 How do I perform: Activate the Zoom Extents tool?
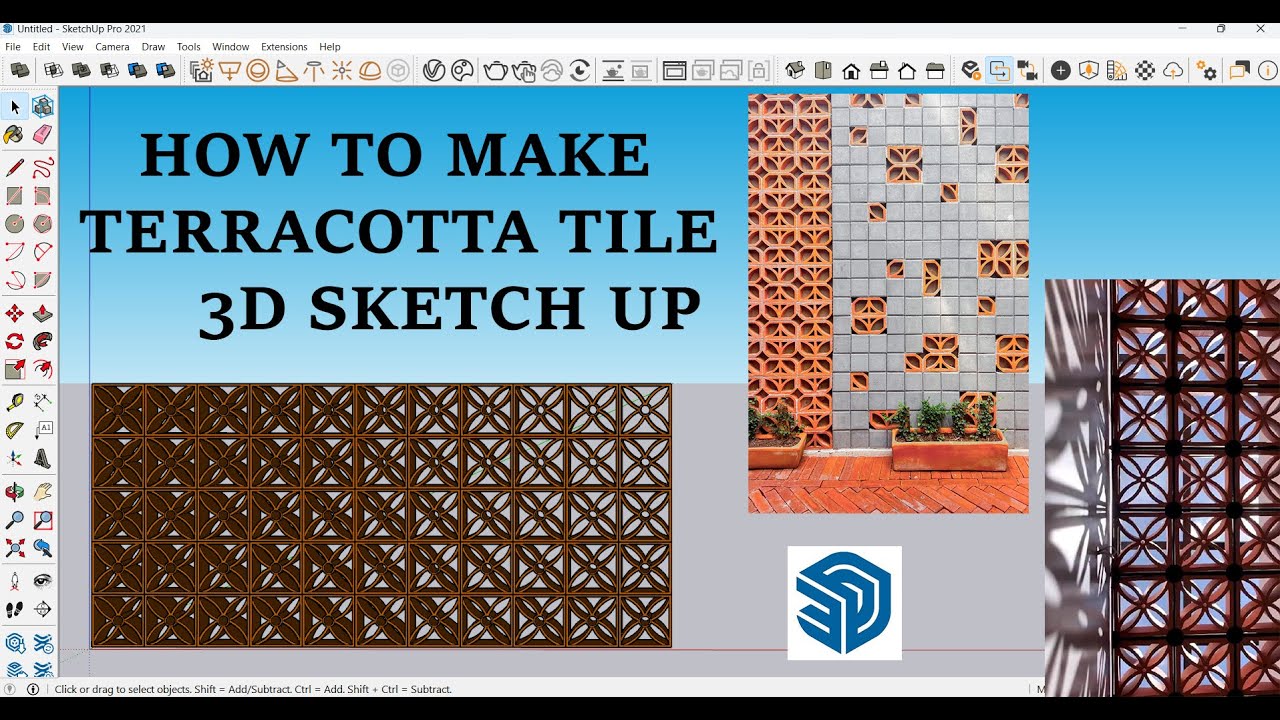point(15,548)
